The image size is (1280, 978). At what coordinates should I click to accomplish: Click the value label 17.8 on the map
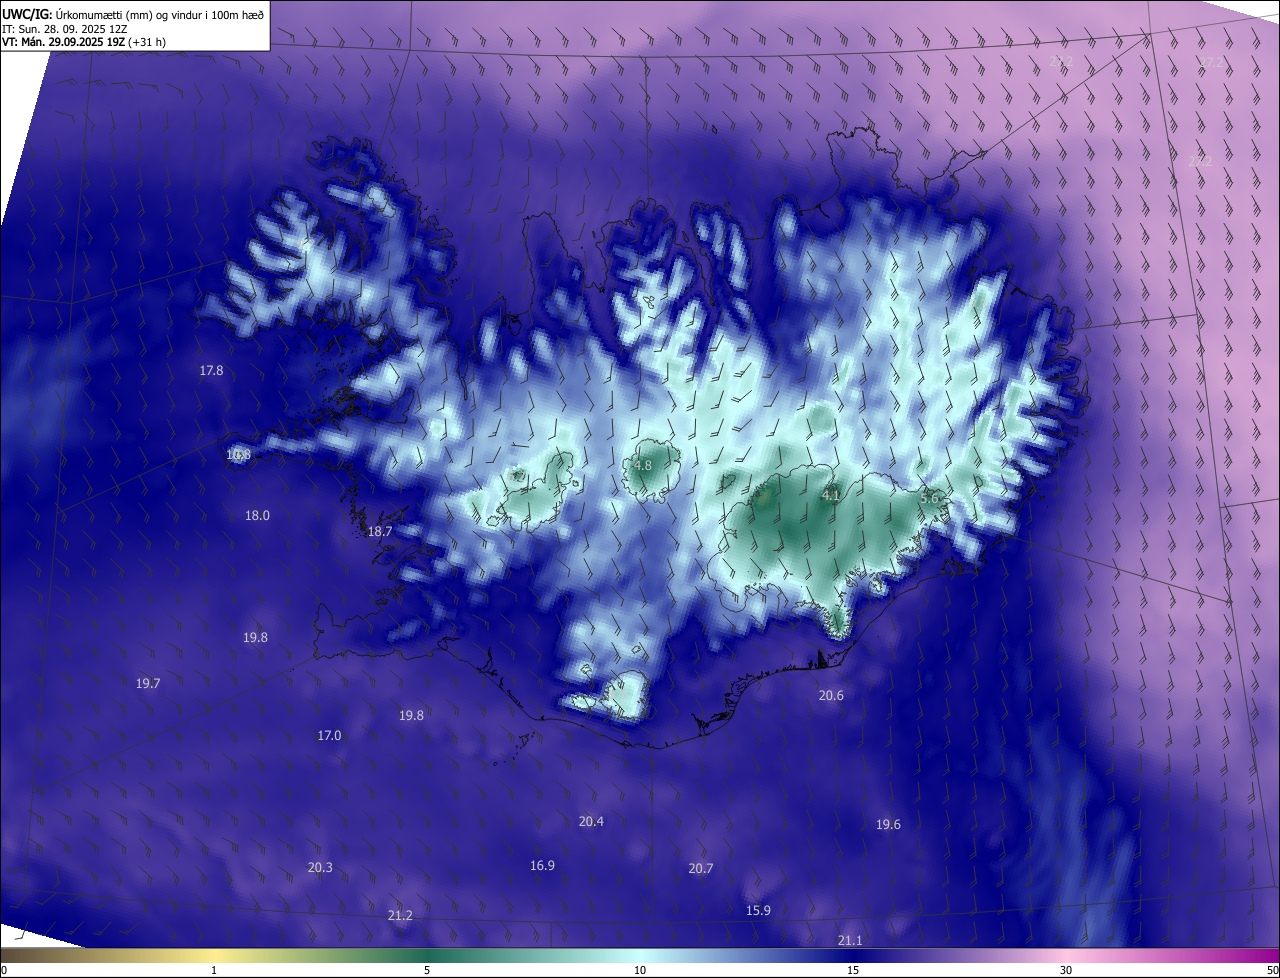211,370
